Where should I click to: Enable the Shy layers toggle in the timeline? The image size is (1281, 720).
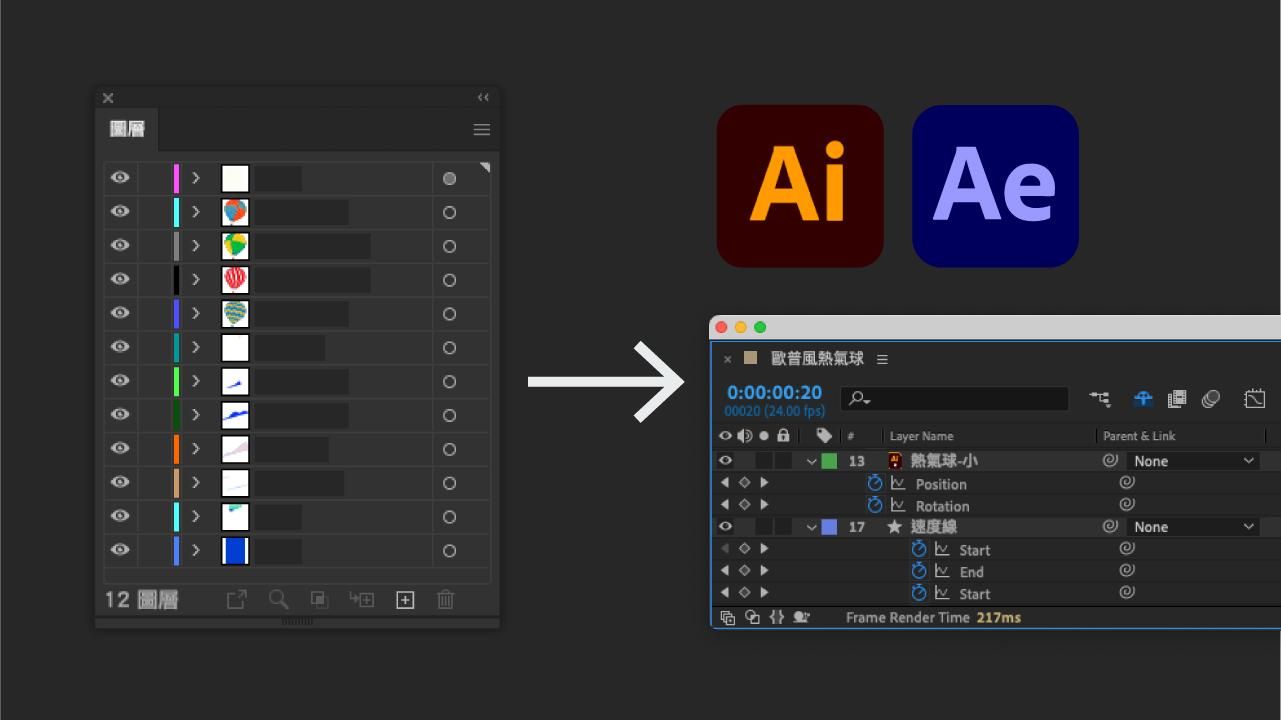pos(1143,398)
